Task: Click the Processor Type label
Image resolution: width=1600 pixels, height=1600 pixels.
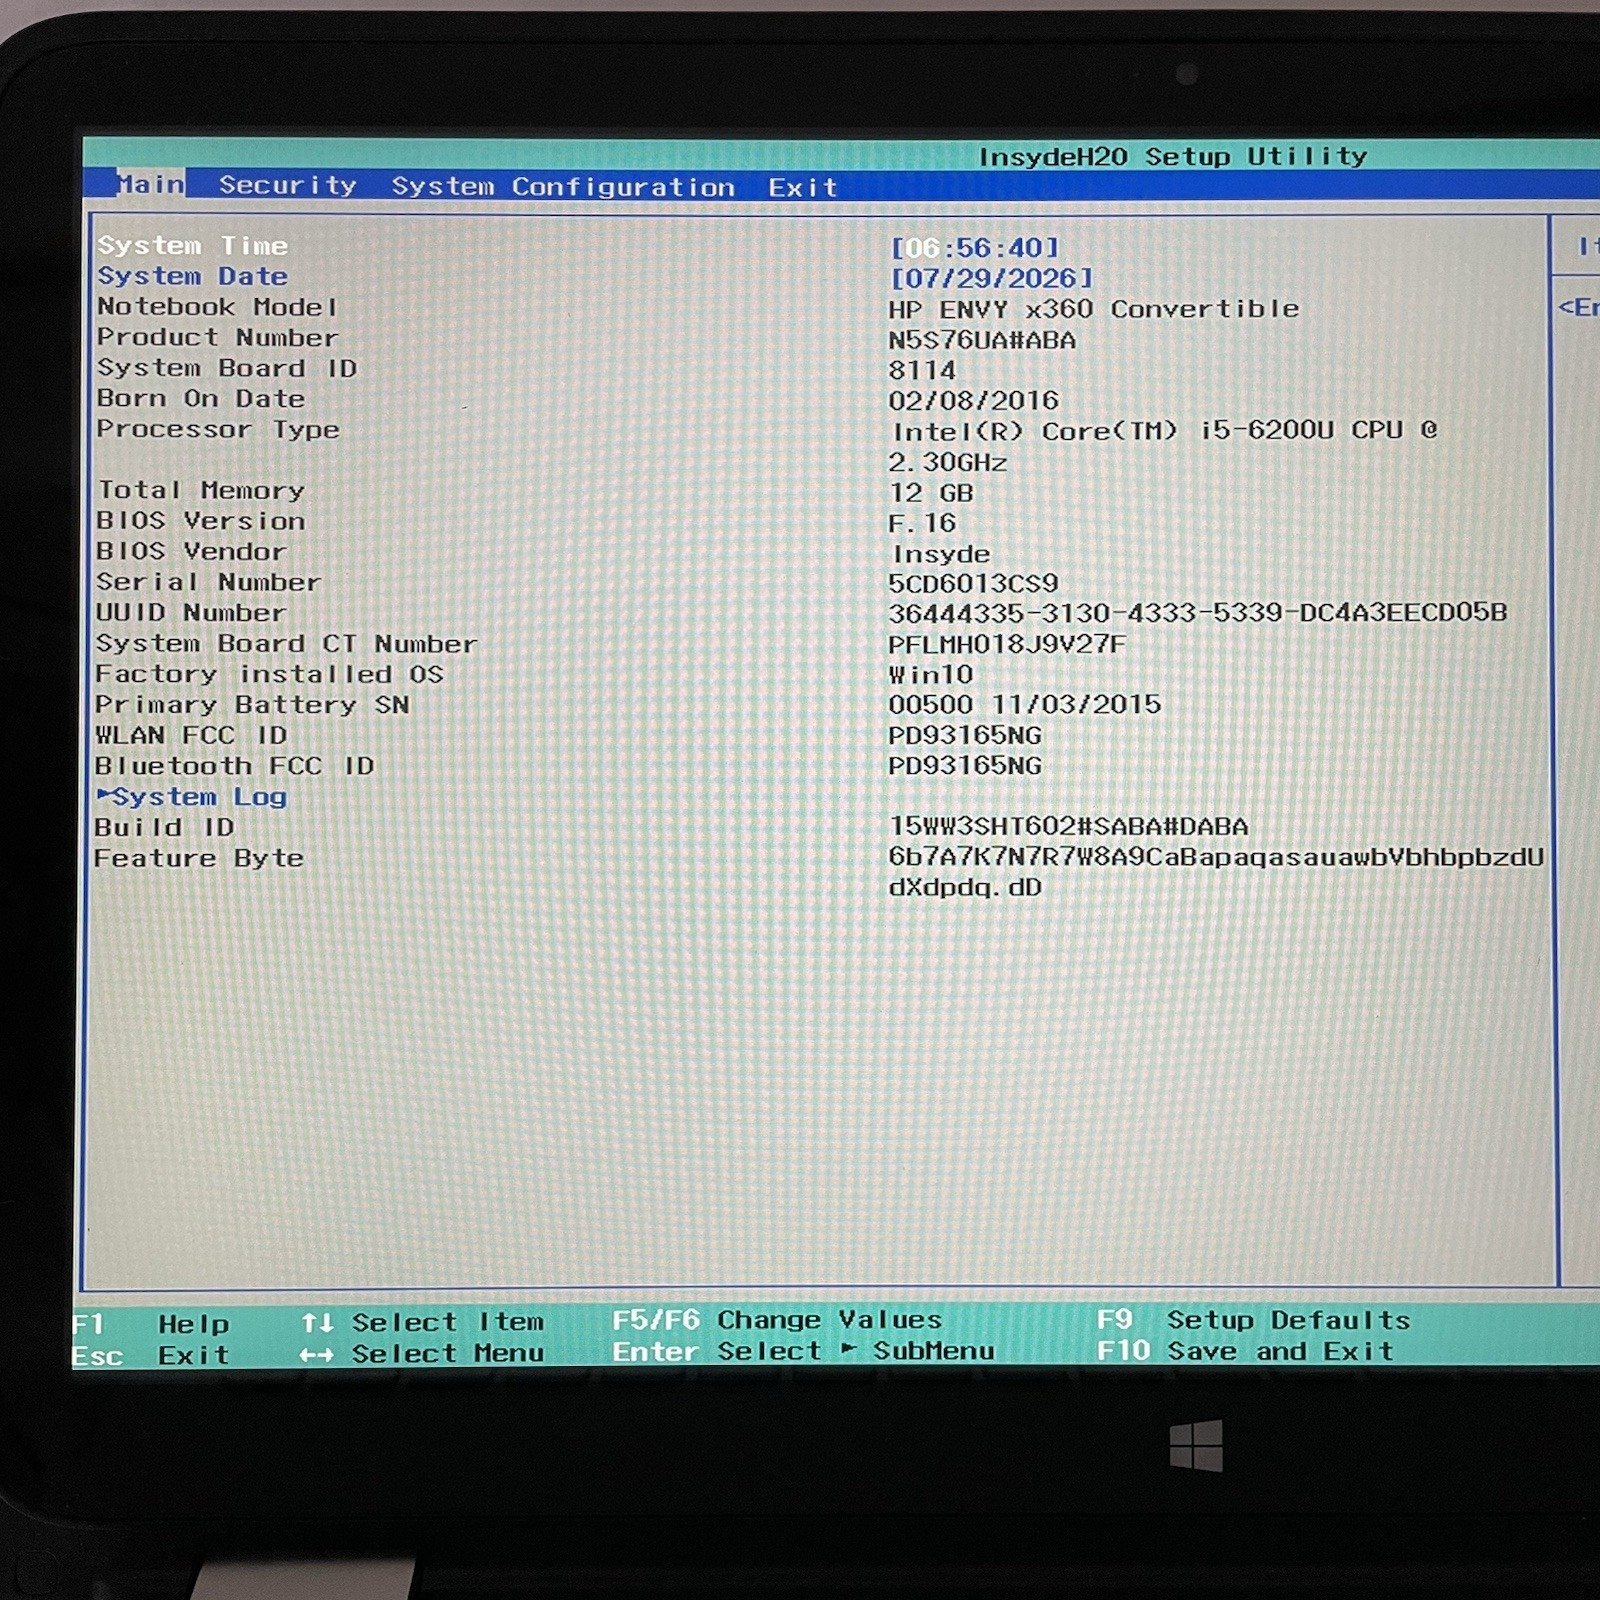Action: click(218, 429)
